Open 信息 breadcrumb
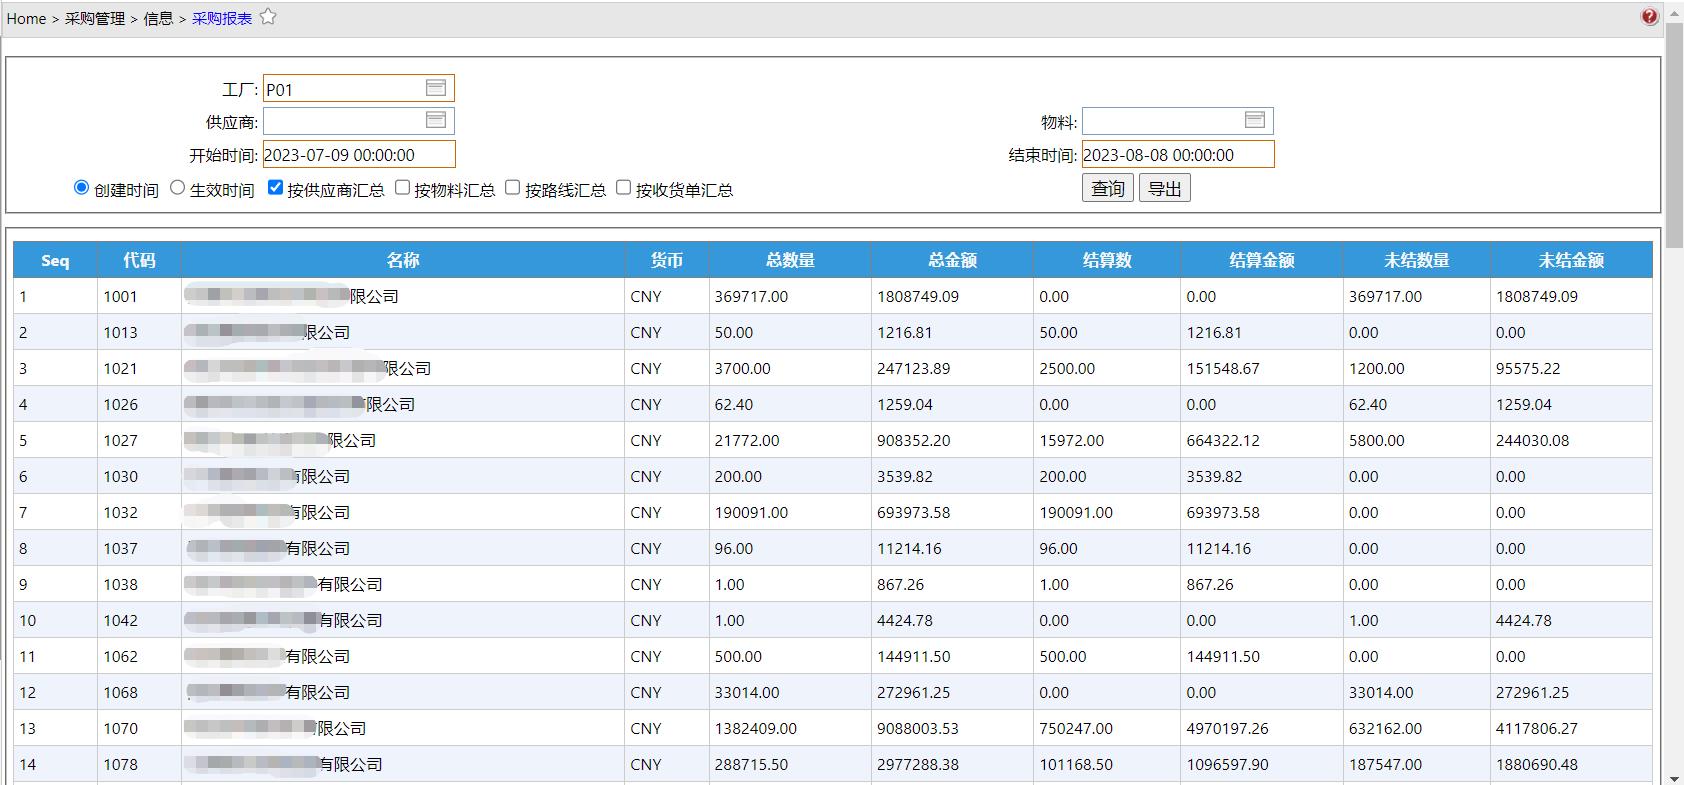 [158, 18]
